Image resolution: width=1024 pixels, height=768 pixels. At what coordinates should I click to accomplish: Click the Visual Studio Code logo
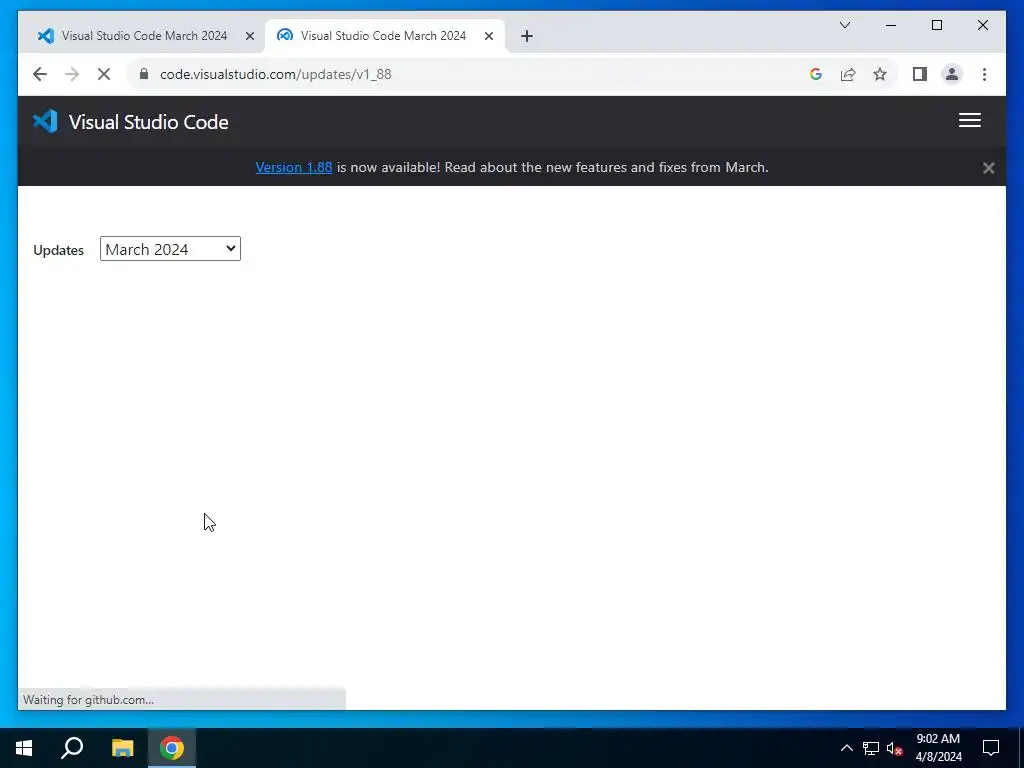[x=45, y=121]
